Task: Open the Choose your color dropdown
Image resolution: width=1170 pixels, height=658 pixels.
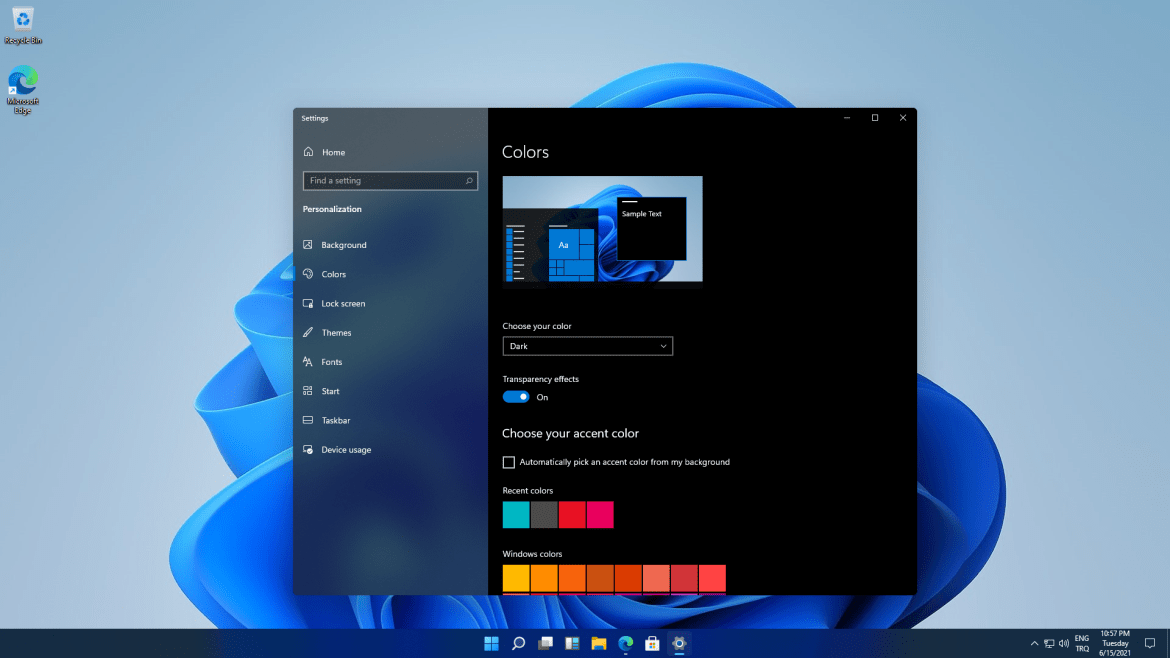Action: 587,345
